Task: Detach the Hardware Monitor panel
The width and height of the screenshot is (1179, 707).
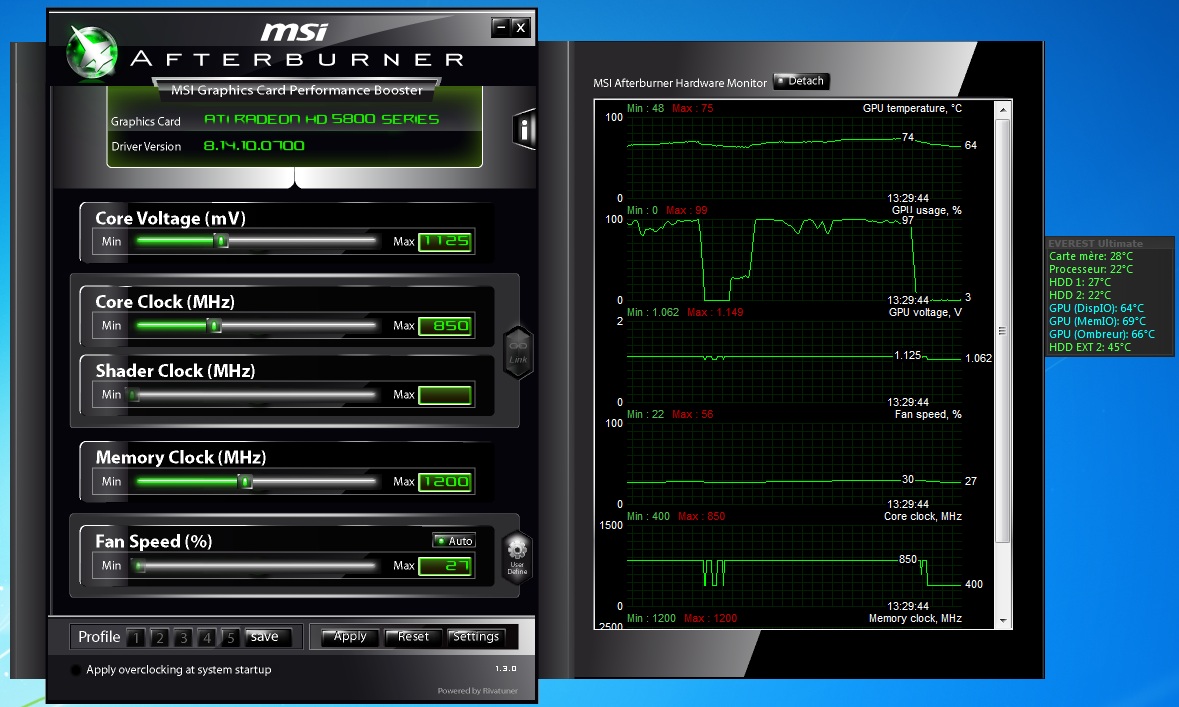Action: (x=801, y=82)
